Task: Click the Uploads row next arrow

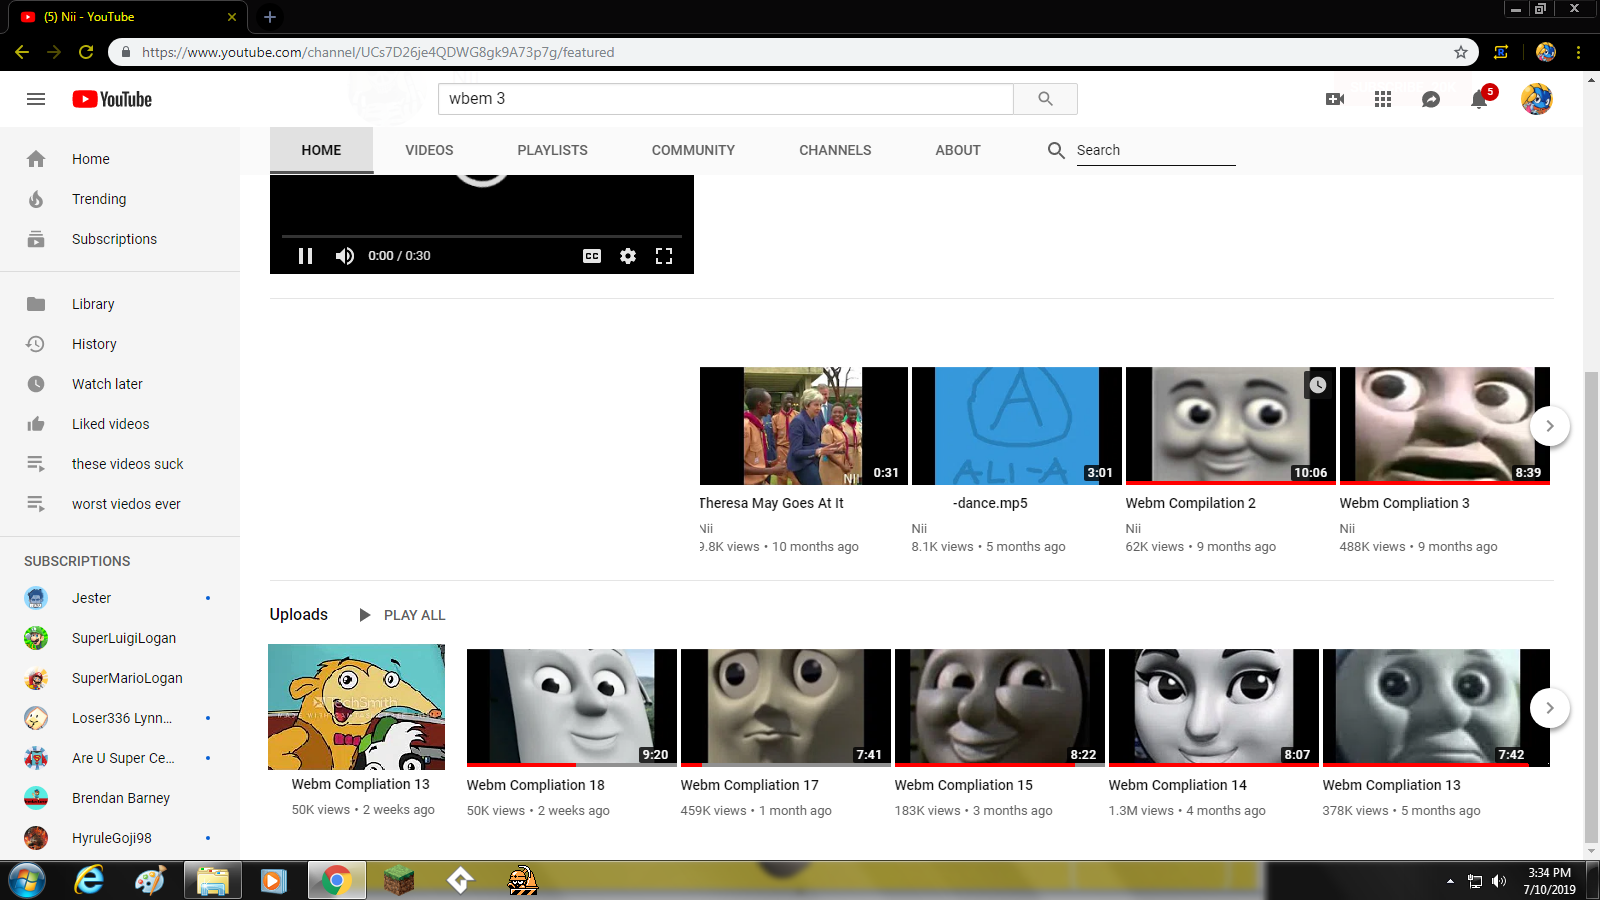Action: 1549,708
